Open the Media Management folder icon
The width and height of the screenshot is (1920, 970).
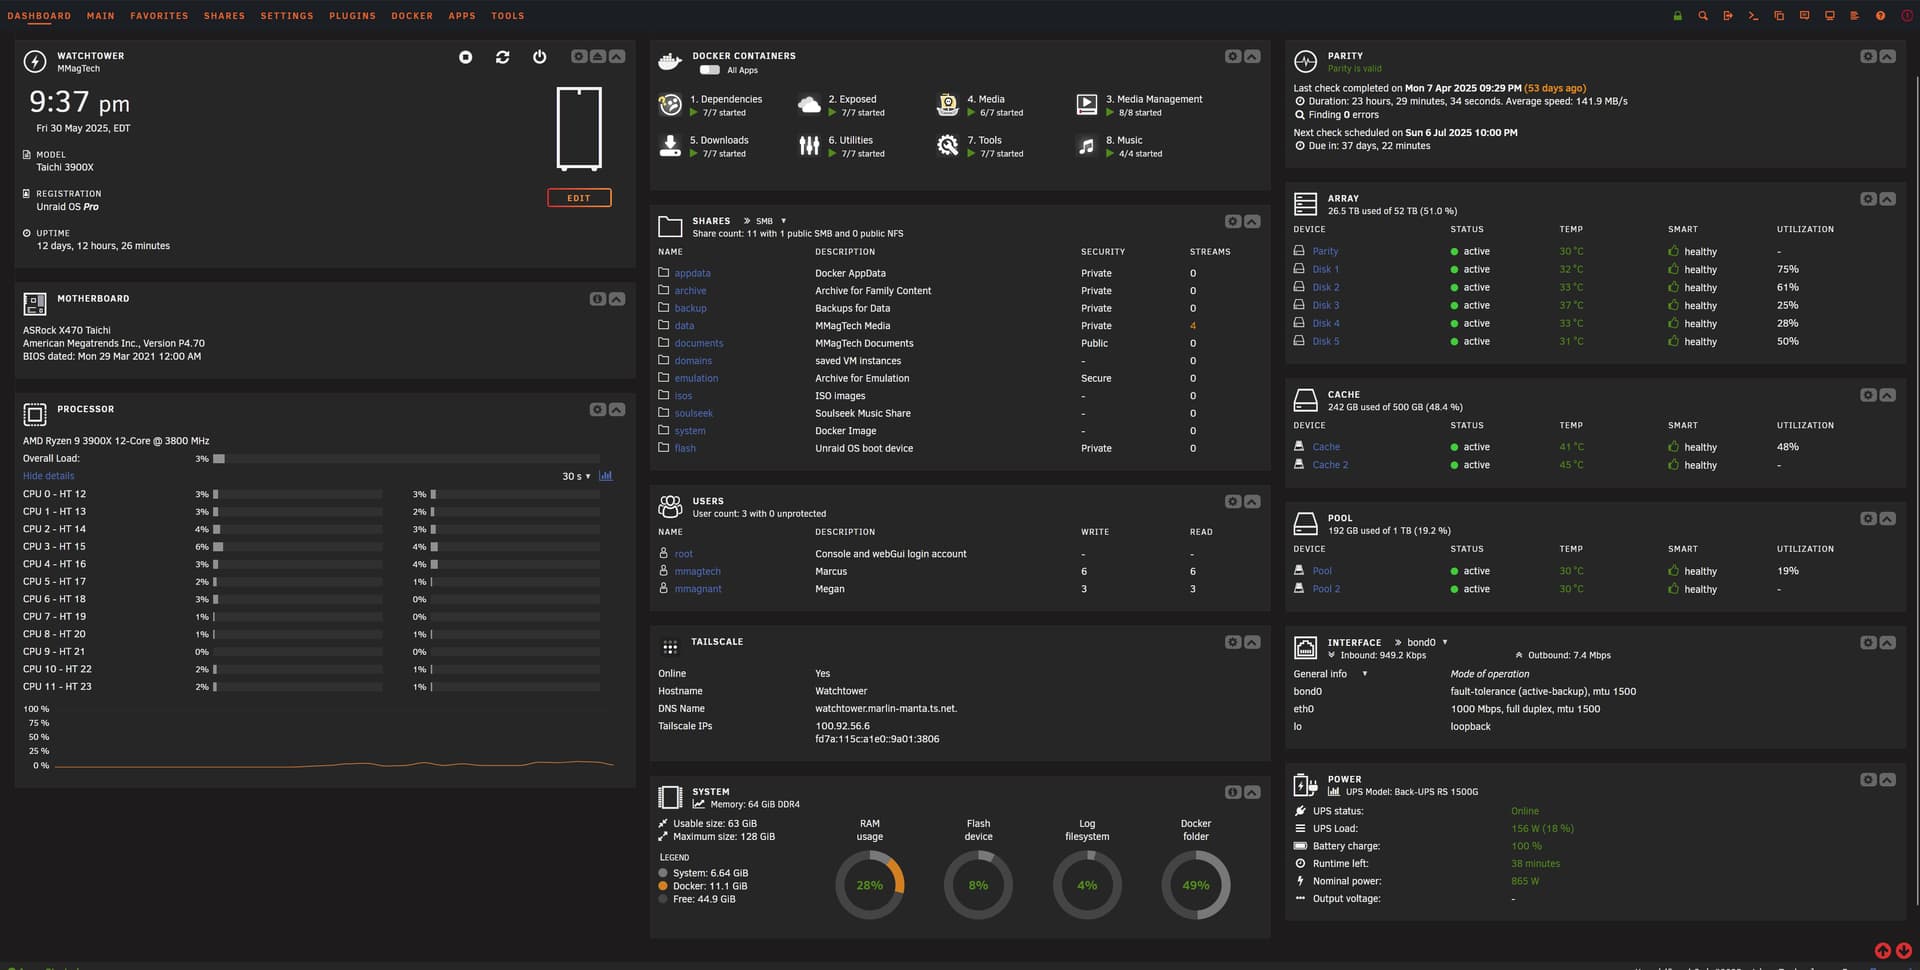(x=1086, y=104)
